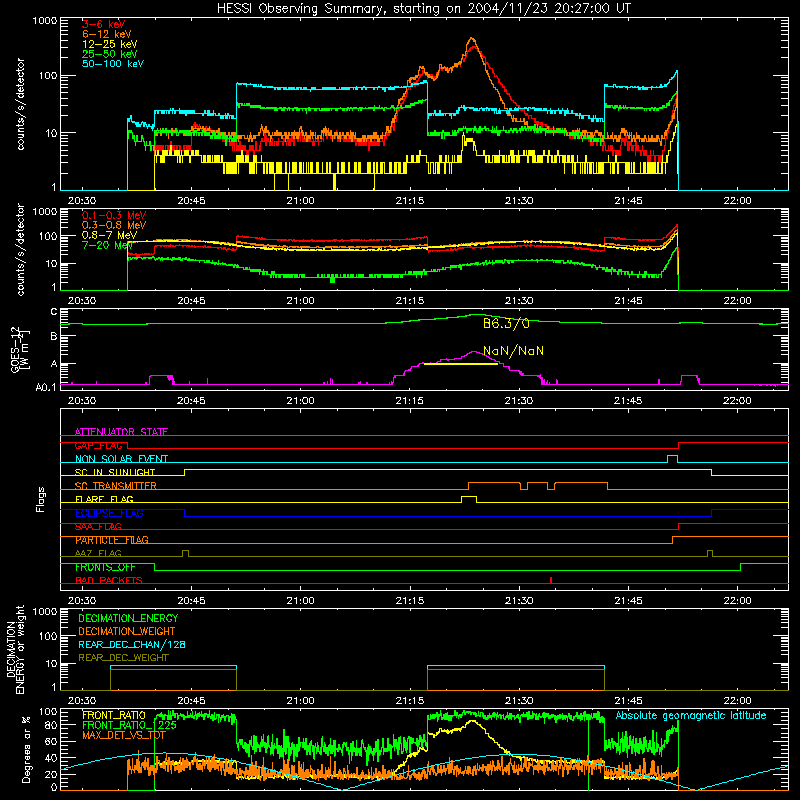This screenshot has width=800, height=800.
Task: Select the PARTICLE_FLAG label
Action: (112, 540)
